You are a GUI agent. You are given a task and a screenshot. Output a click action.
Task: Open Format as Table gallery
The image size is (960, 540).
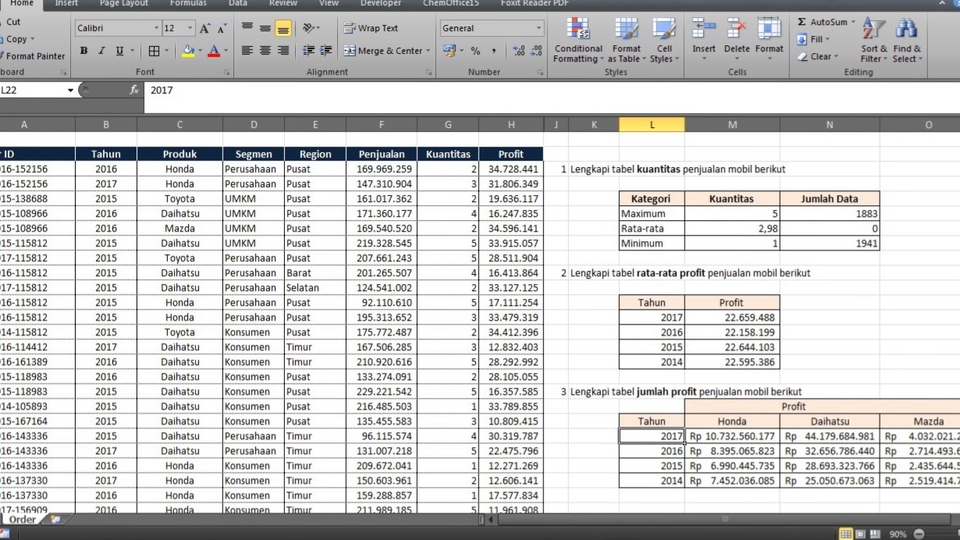click(626, 40)
